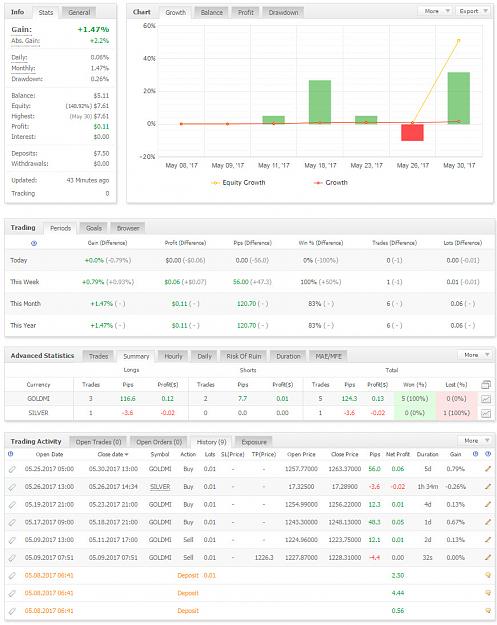Open the Risk Of Ruin tab
The image size is (497, 625).
(244, 356)
